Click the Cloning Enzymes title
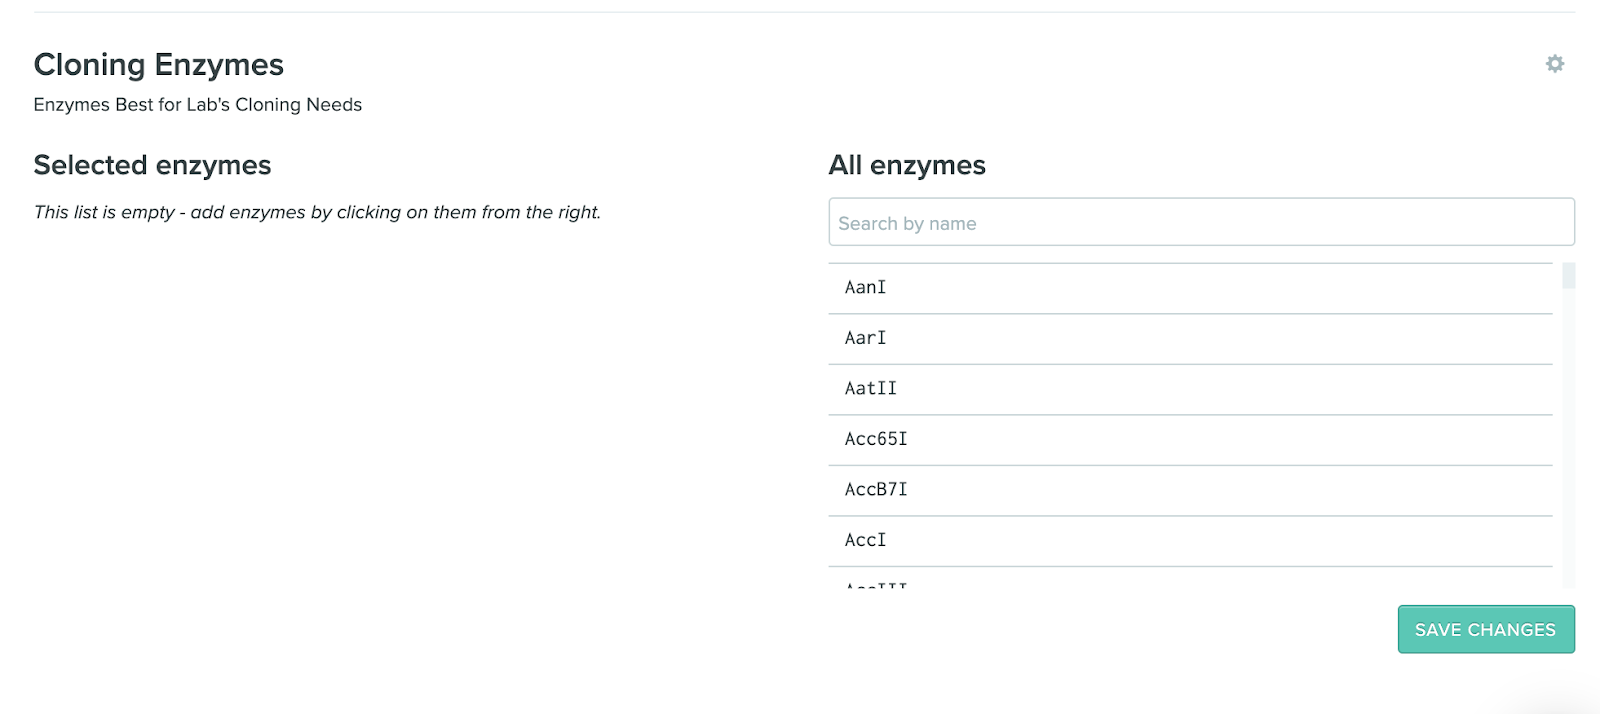This screenshot has width=1600, height=714. (158, 65)
